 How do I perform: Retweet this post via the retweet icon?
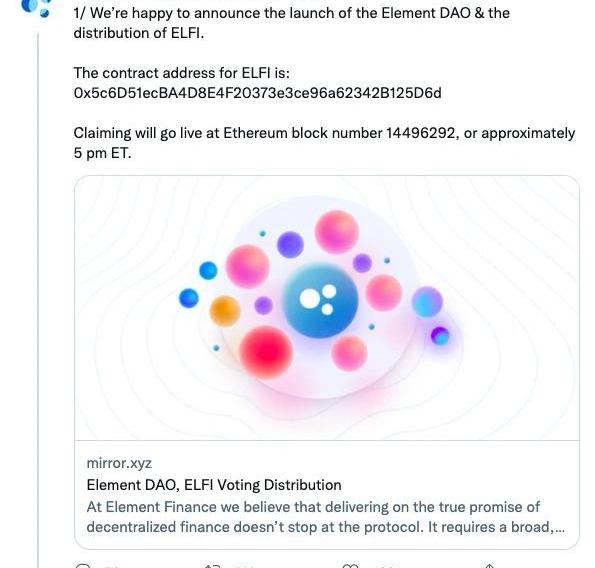click(x=212, y=566)
